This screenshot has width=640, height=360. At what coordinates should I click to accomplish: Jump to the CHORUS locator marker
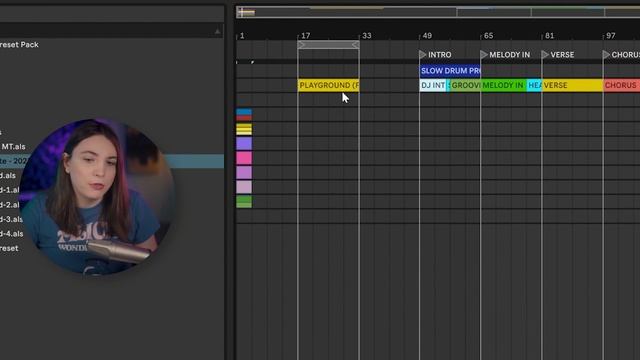point(607,54)
